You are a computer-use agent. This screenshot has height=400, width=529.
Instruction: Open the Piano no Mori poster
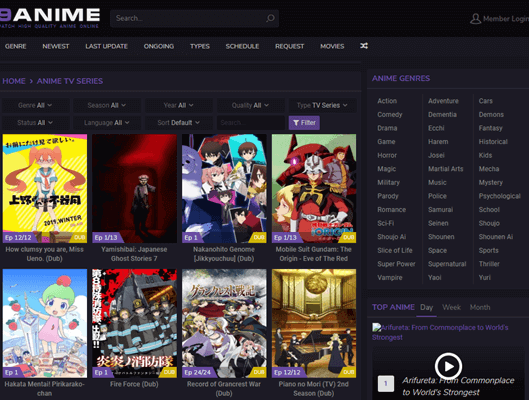314,323
